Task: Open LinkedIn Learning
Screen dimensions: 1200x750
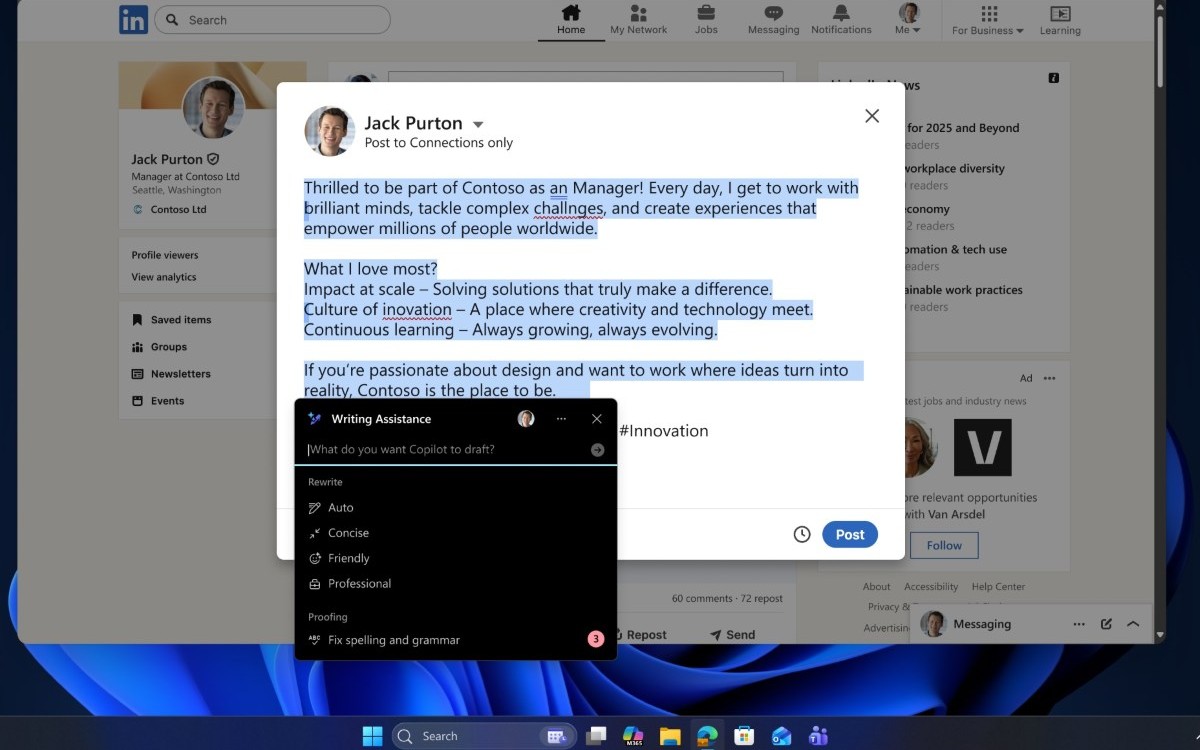Action: [1059, 20]
